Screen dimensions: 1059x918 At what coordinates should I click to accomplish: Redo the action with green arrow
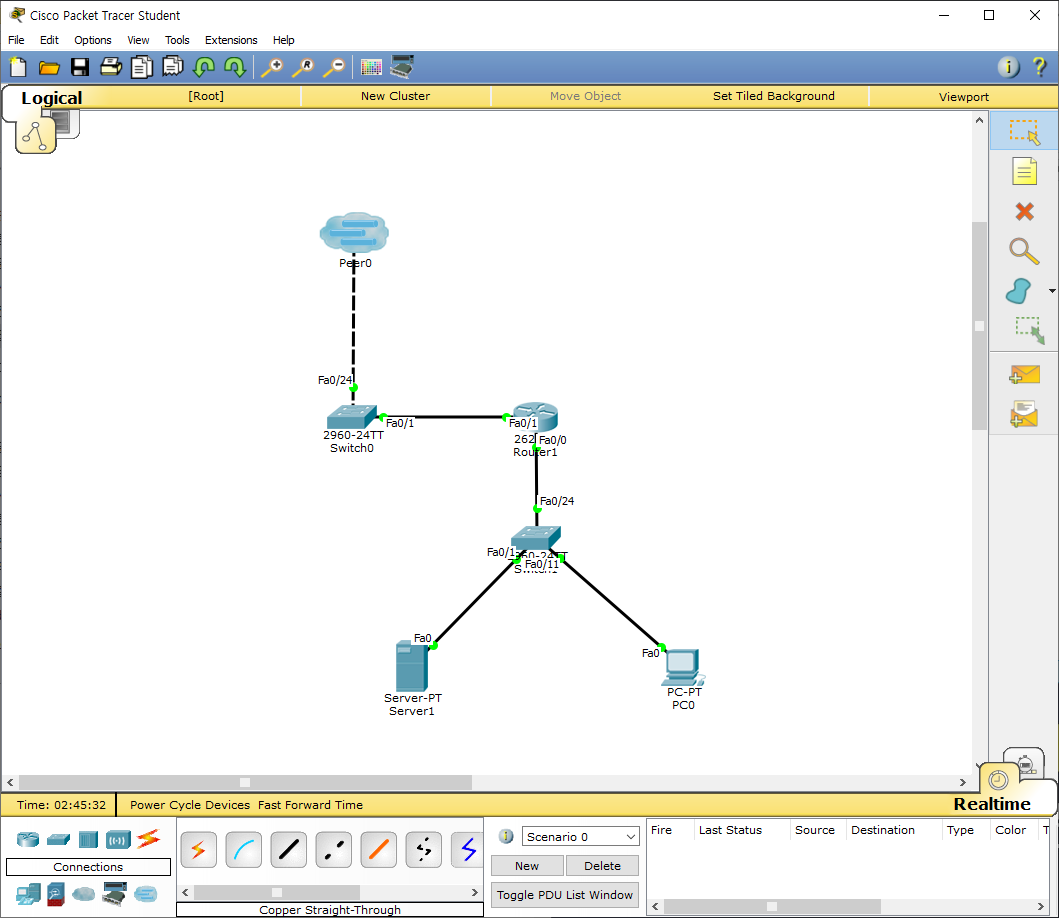235,67
